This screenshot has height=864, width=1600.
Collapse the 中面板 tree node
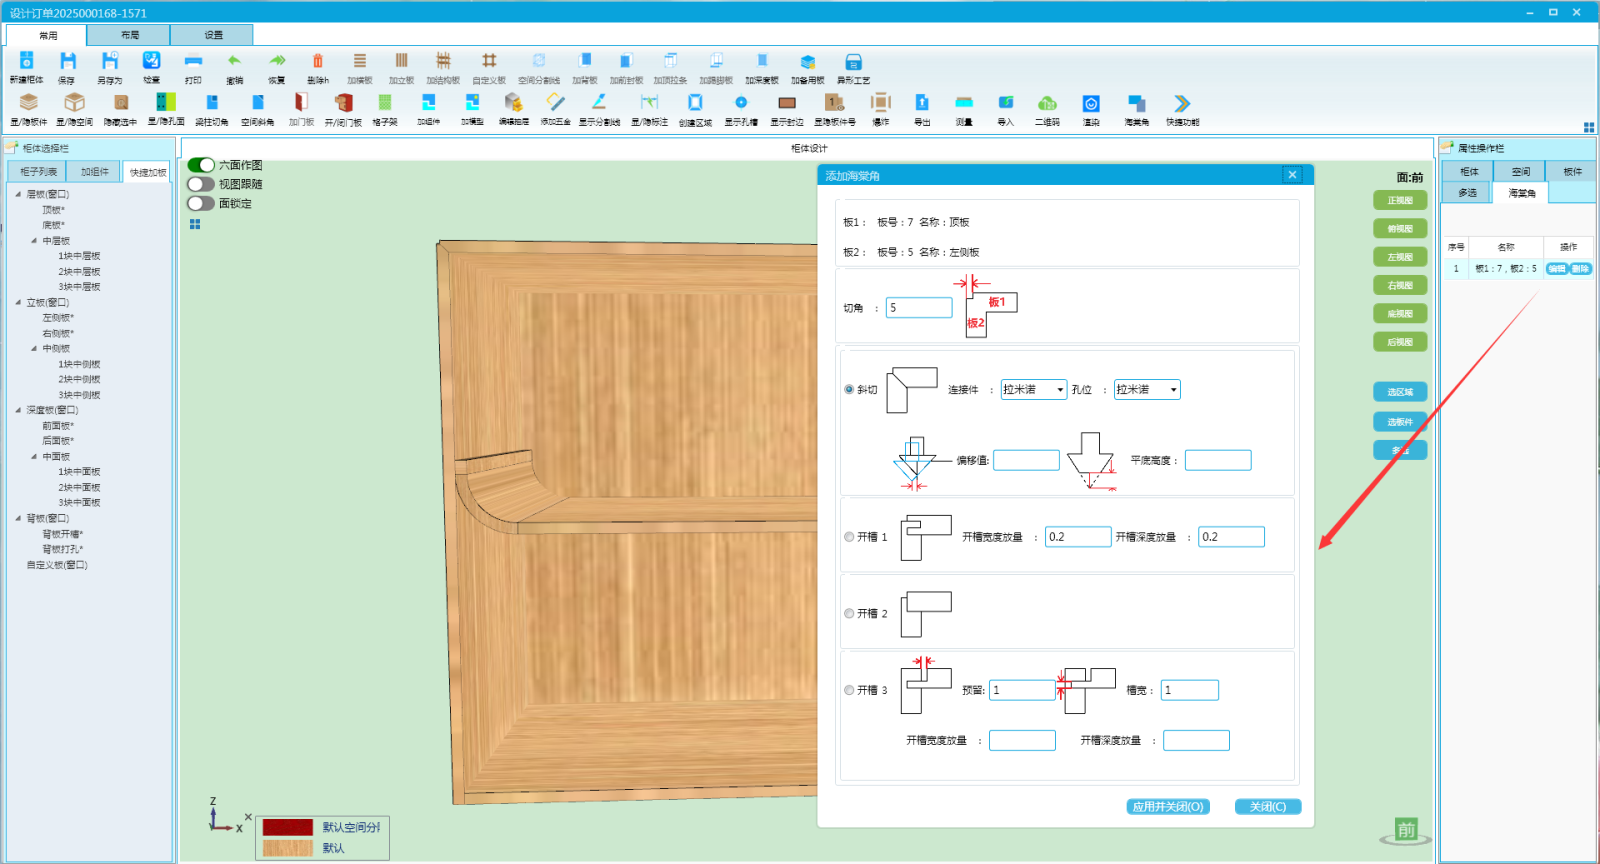(x=34, y=457)
